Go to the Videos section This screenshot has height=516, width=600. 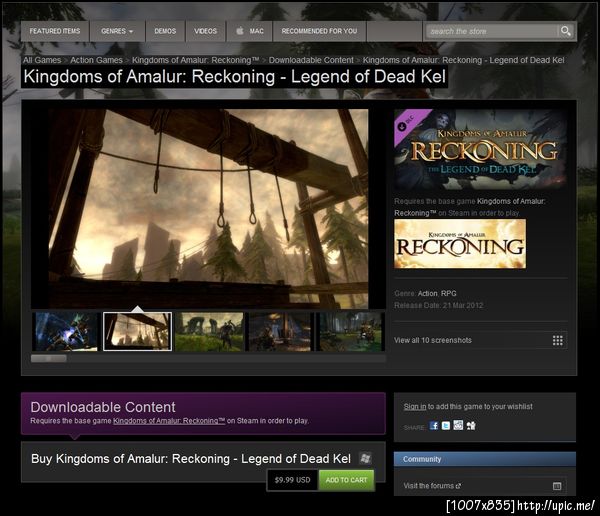click(x=205, y=31)
